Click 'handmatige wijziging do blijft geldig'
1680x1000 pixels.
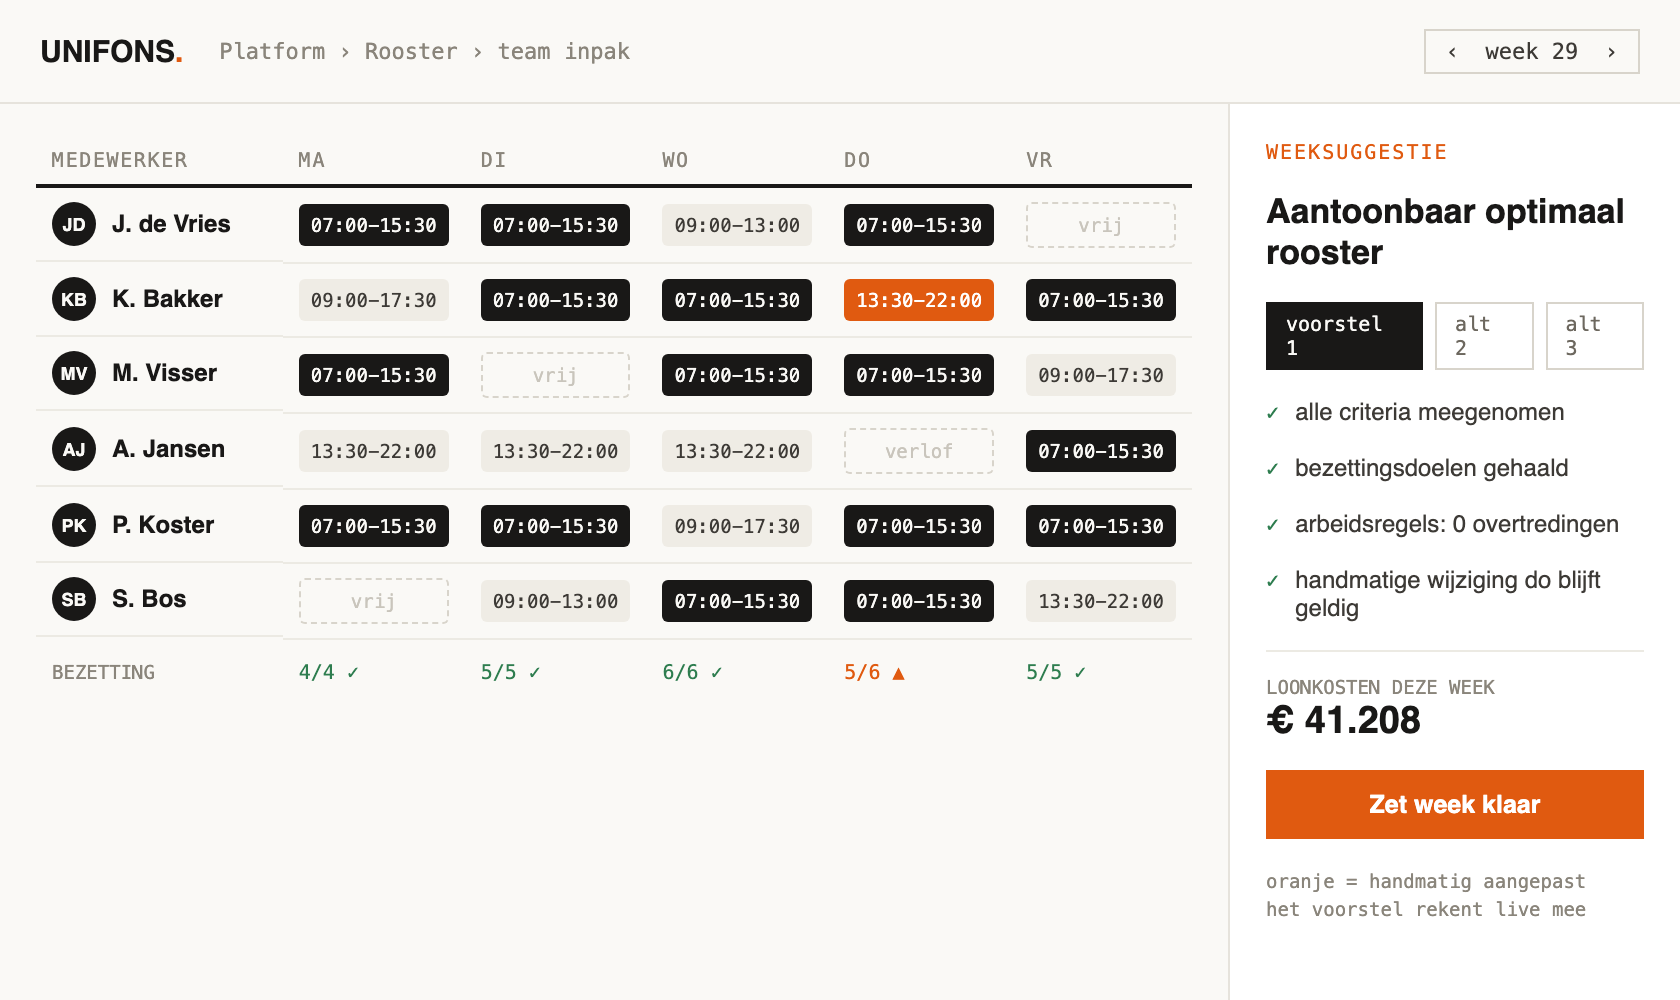[1447, 594]
